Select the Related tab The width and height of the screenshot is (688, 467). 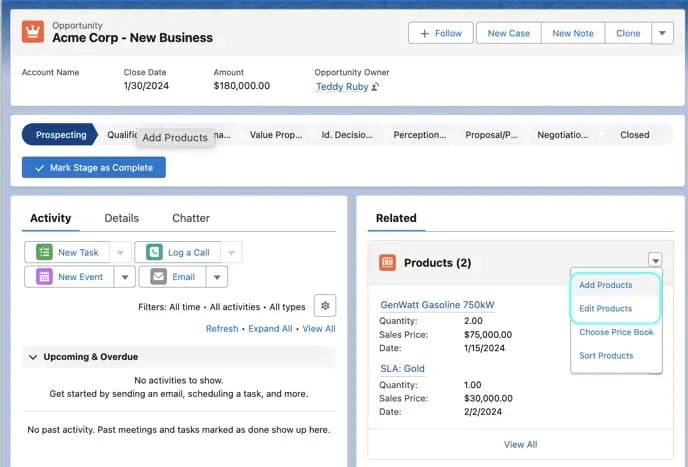click(x=396, y=218)
